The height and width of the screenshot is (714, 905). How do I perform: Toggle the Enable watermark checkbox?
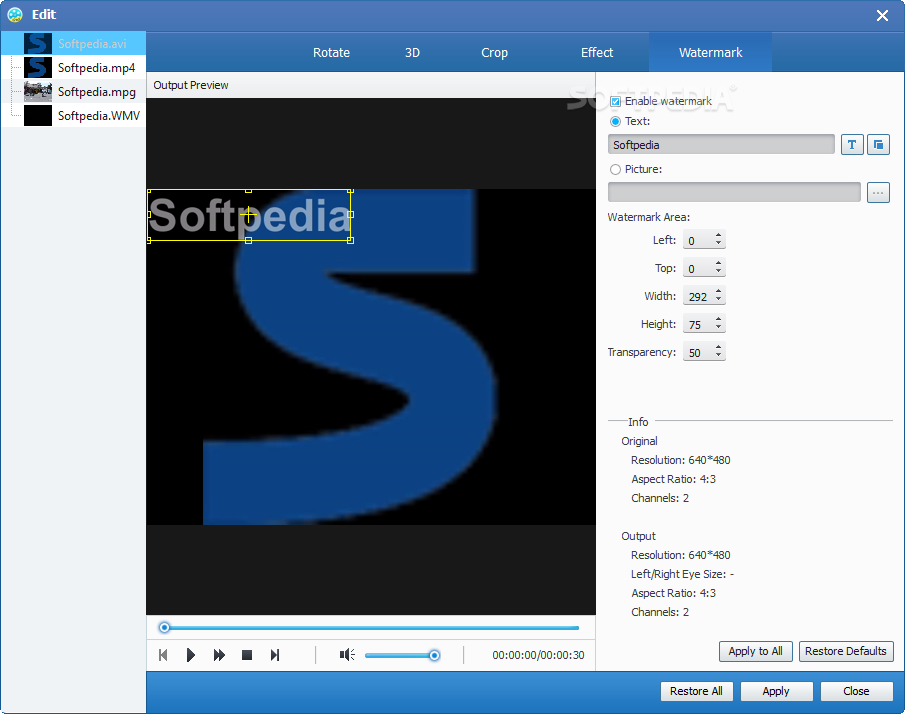click(615, 102)
